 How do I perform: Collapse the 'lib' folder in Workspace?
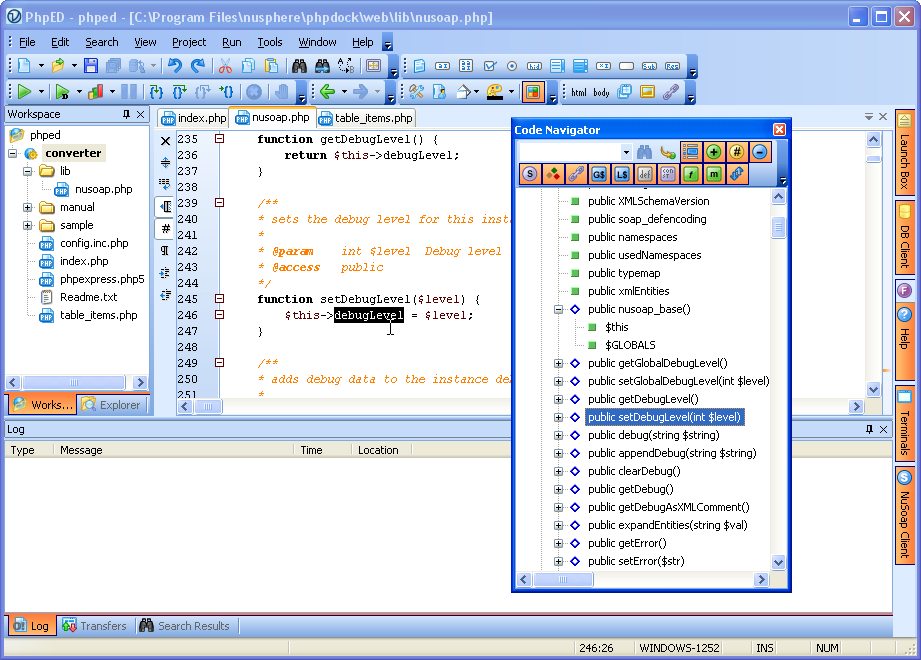tap(28, 171)
